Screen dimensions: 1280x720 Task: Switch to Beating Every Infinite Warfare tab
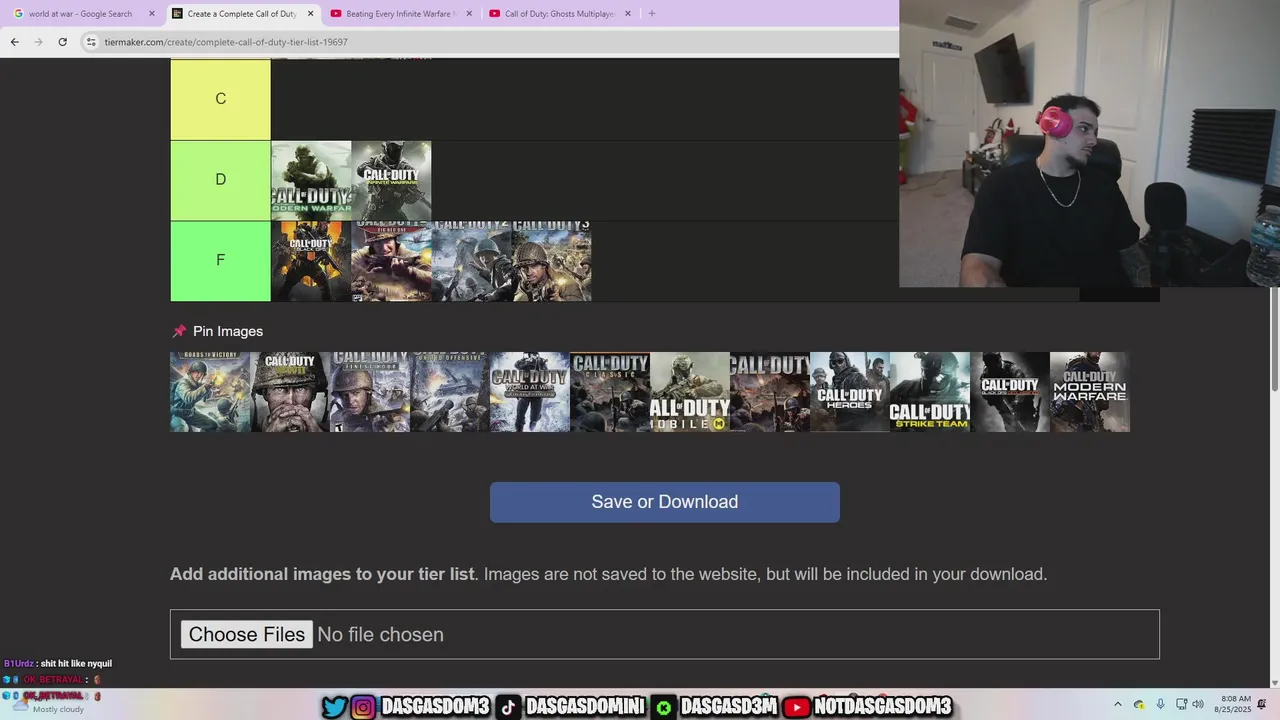click(x=400, y=14)
